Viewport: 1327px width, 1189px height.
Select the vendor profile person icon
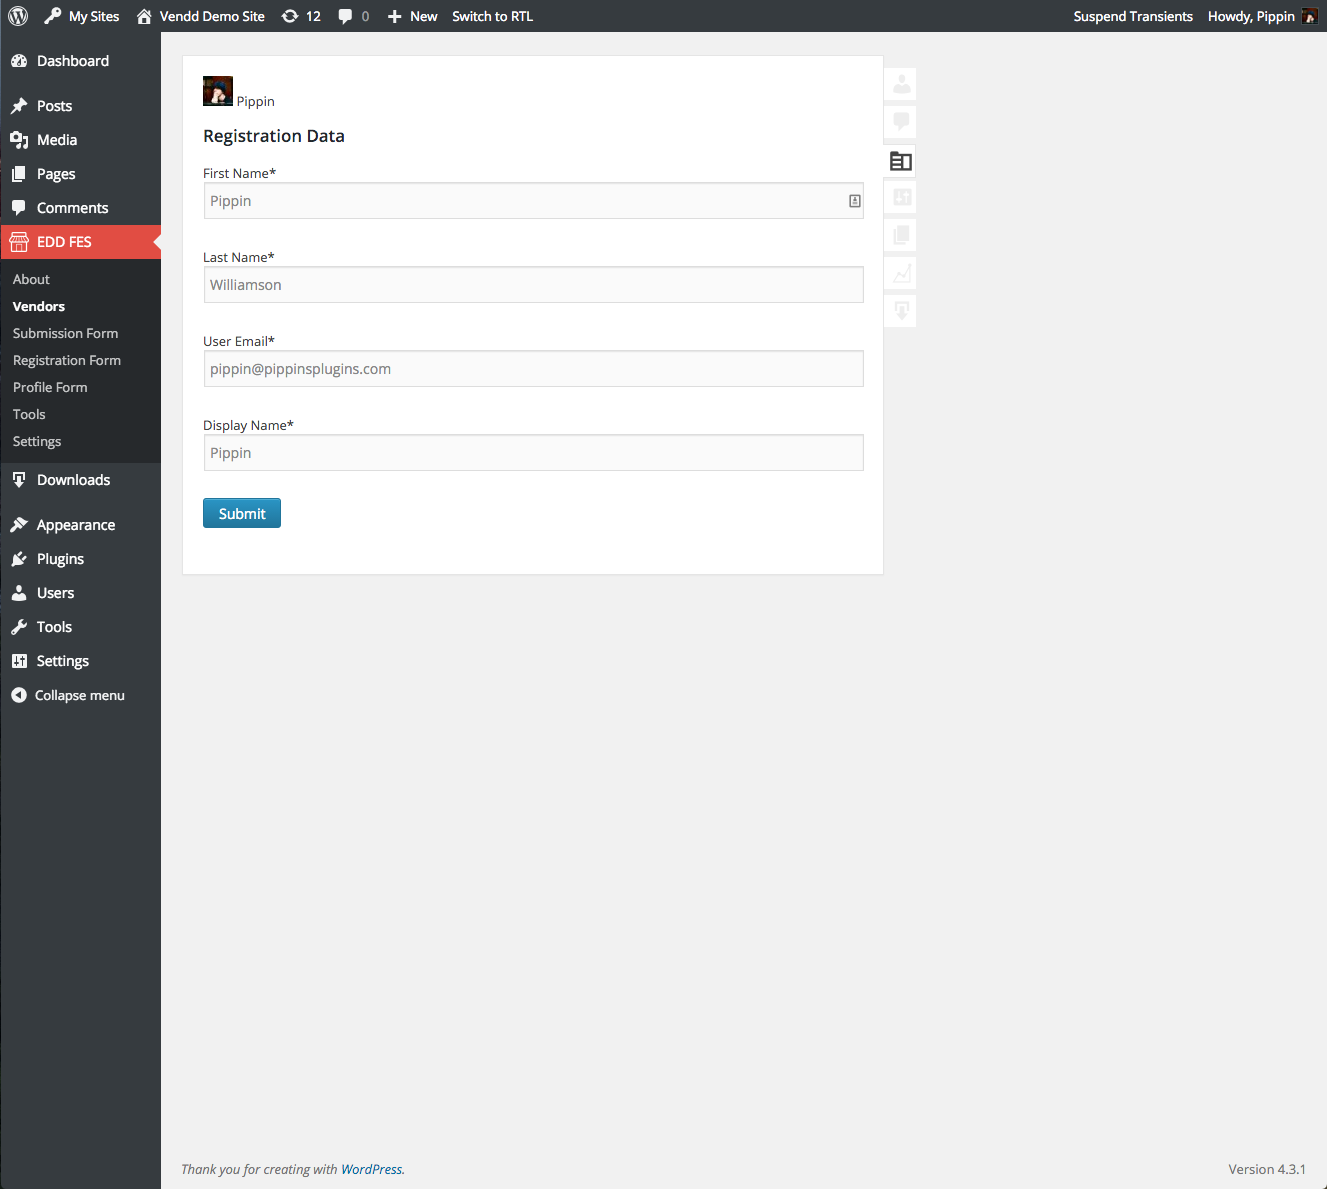click(899, 84)
